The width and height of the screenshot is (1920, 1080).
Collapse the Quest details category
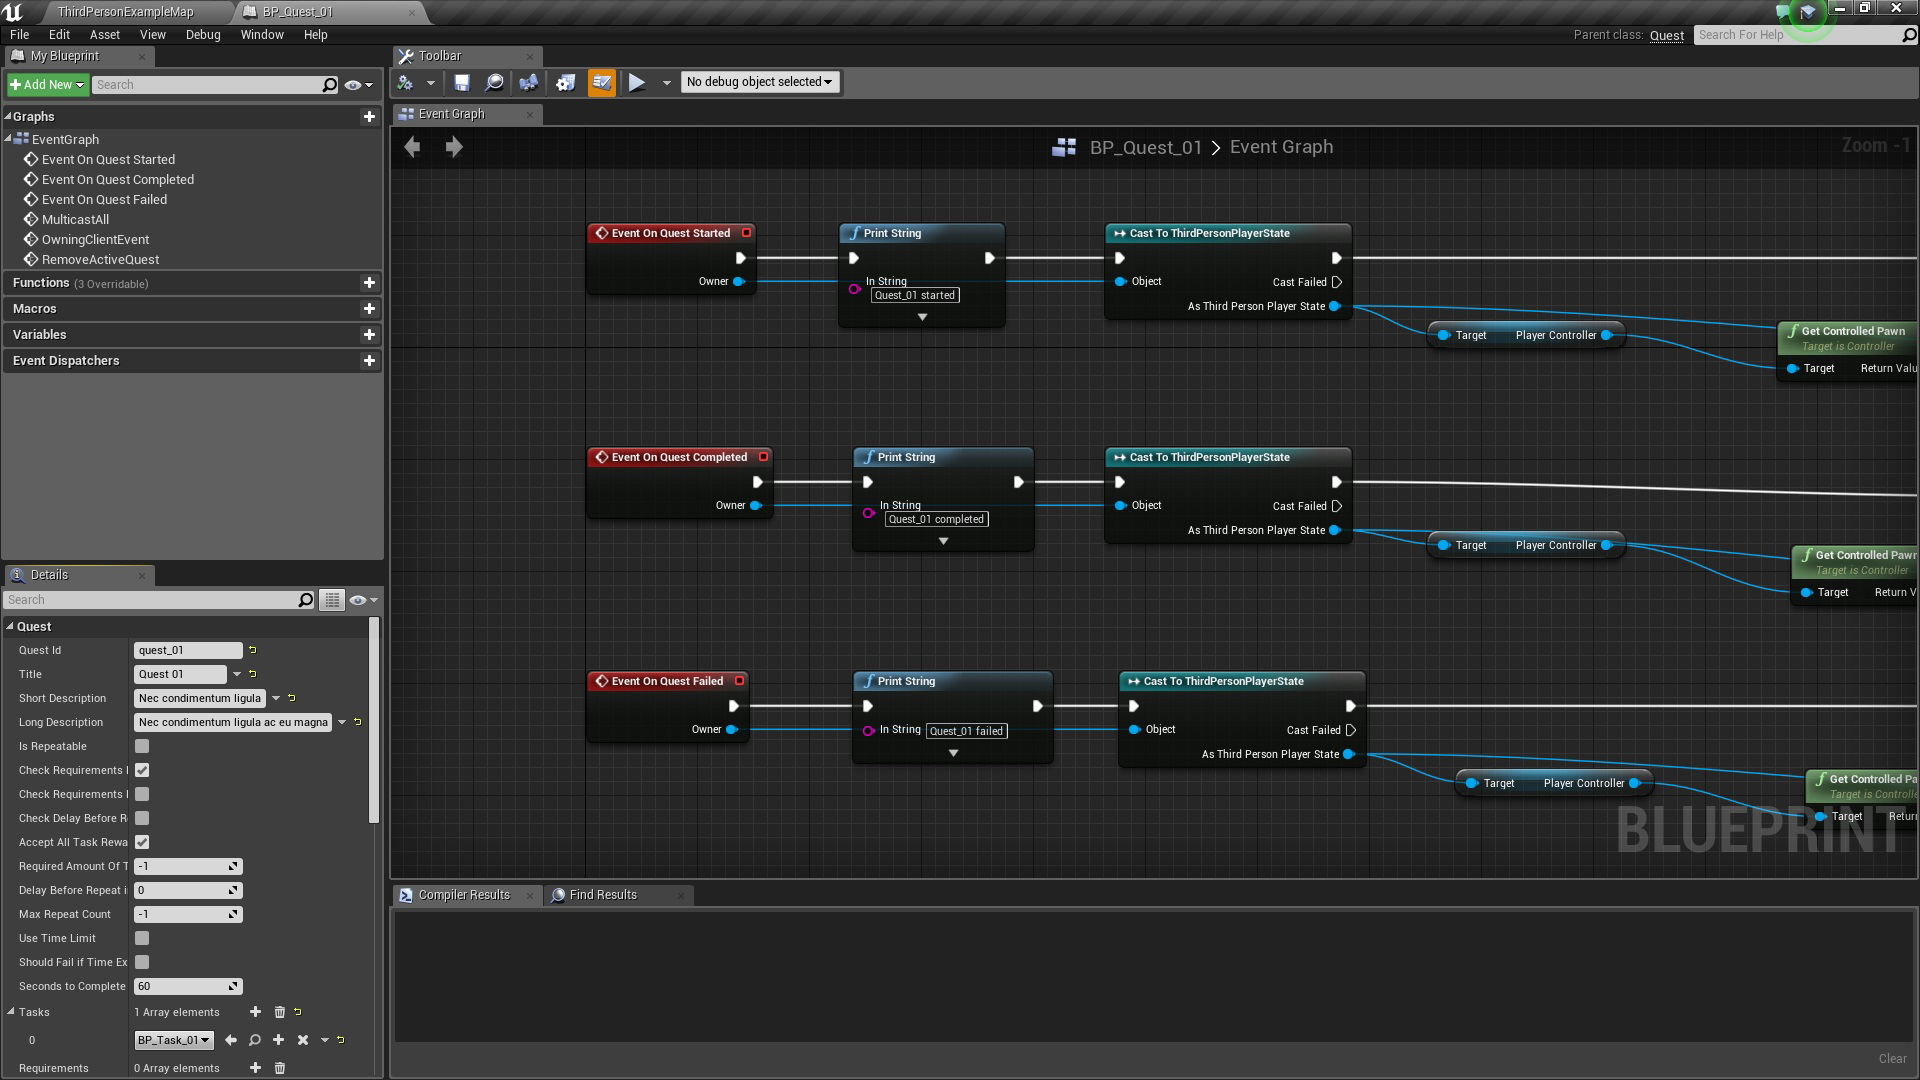[x=10, y=627]
